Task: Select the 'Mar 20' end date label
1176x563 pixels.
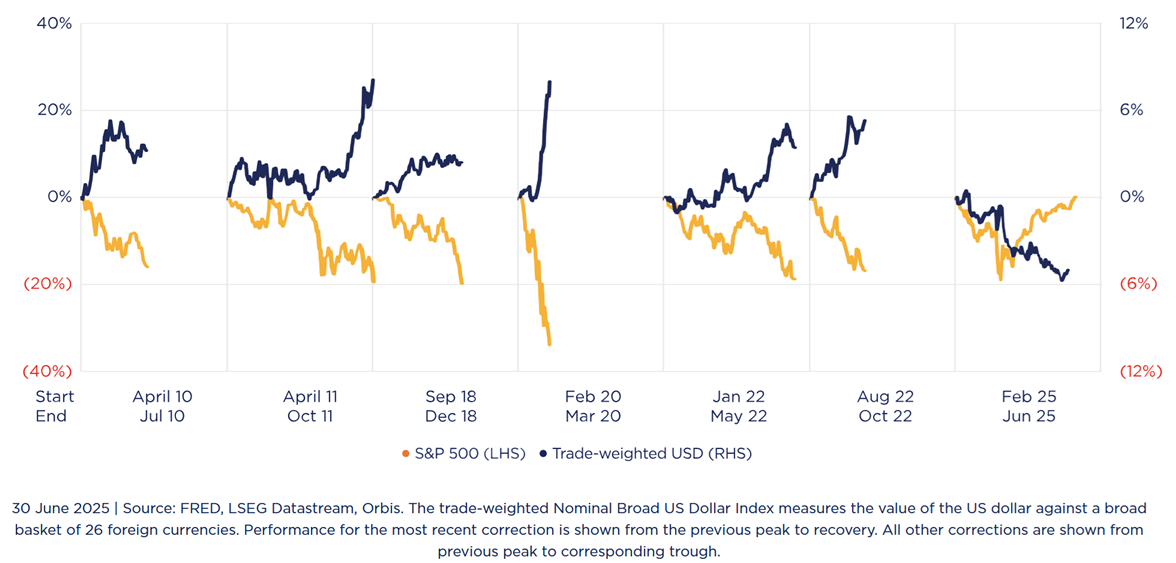Action: [593, 416]
